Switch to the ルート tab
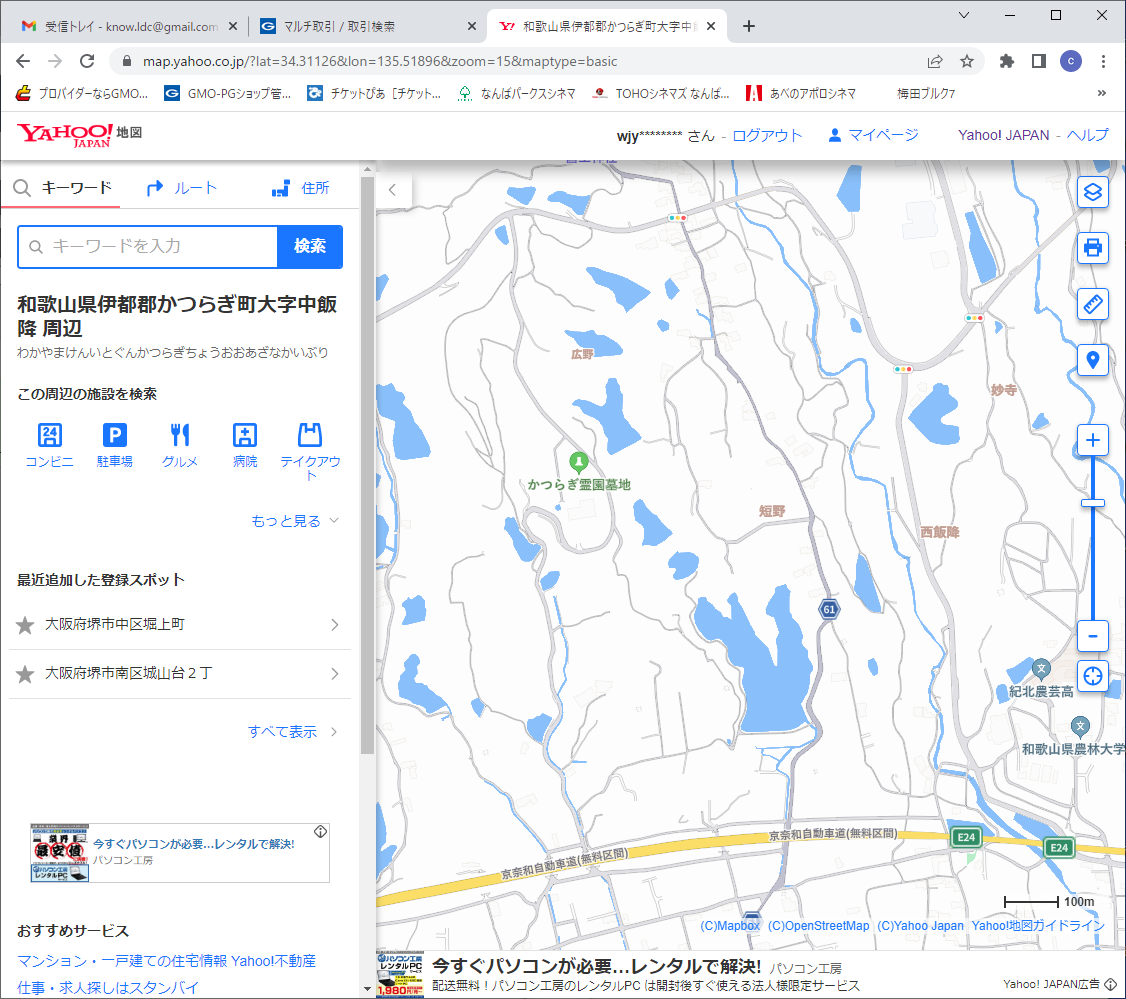This screenshot has height=999, width=1126. [x=181, y=188]
